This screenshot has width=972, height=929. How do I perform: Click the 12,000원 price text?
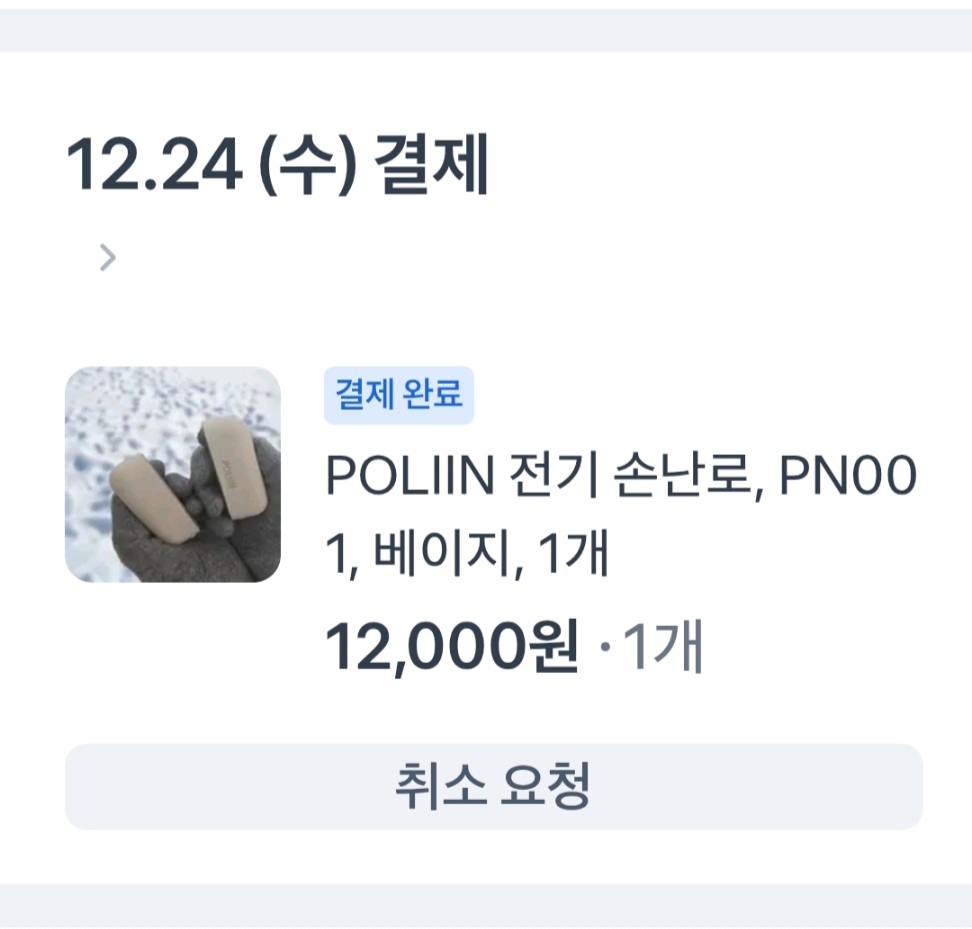[452, 648]
